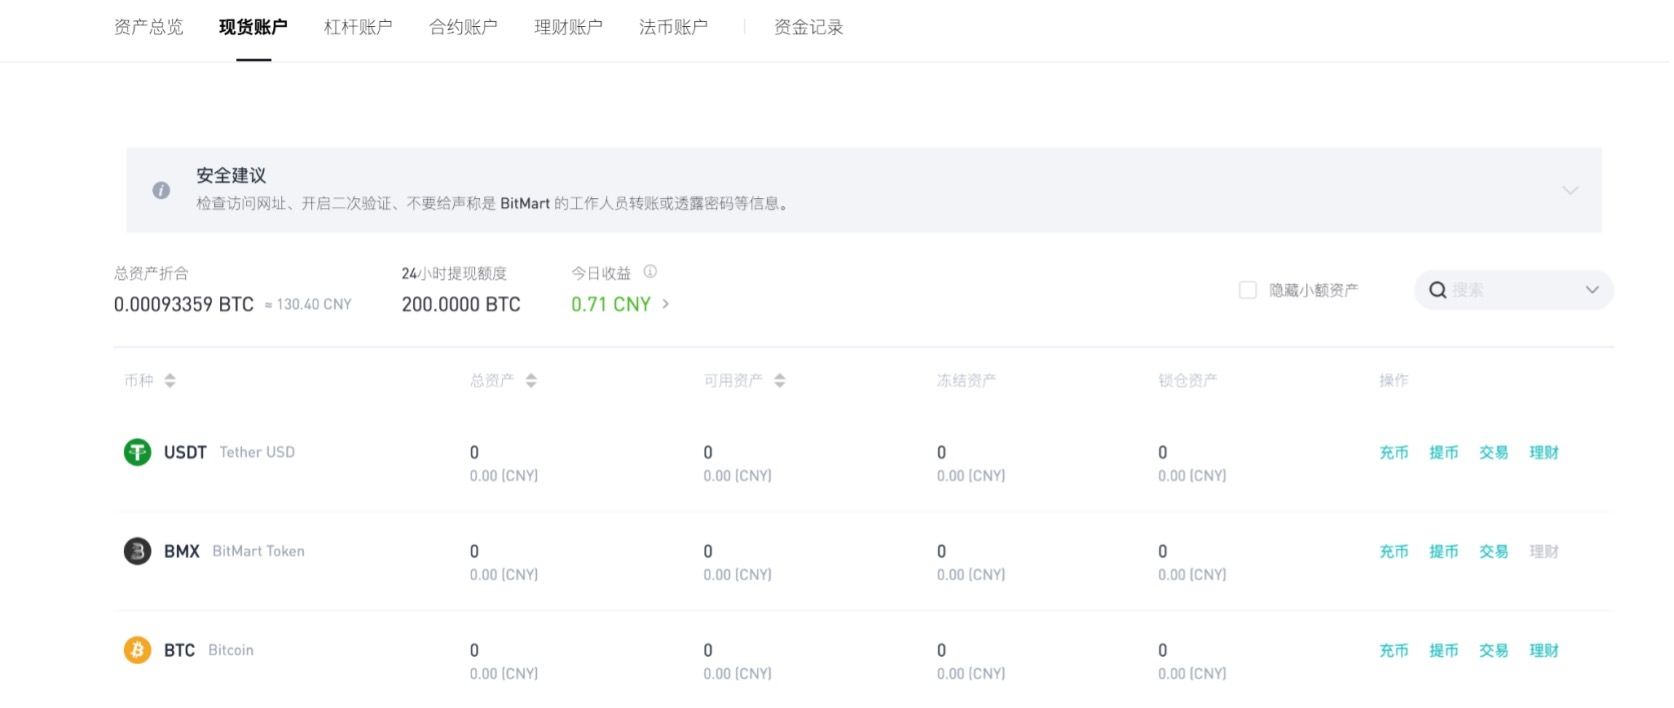This screenshot has width=1674, height=708.
Task: Open the 资金记录 tab
Action: pyautogui.click(x=808, y=27)
